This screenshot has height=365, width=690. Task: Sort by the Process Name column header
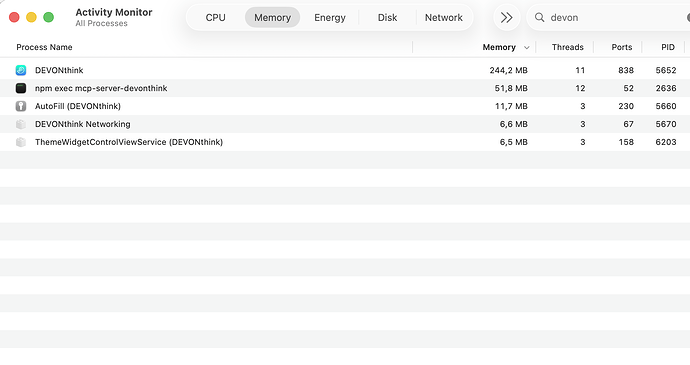[44, 47]
